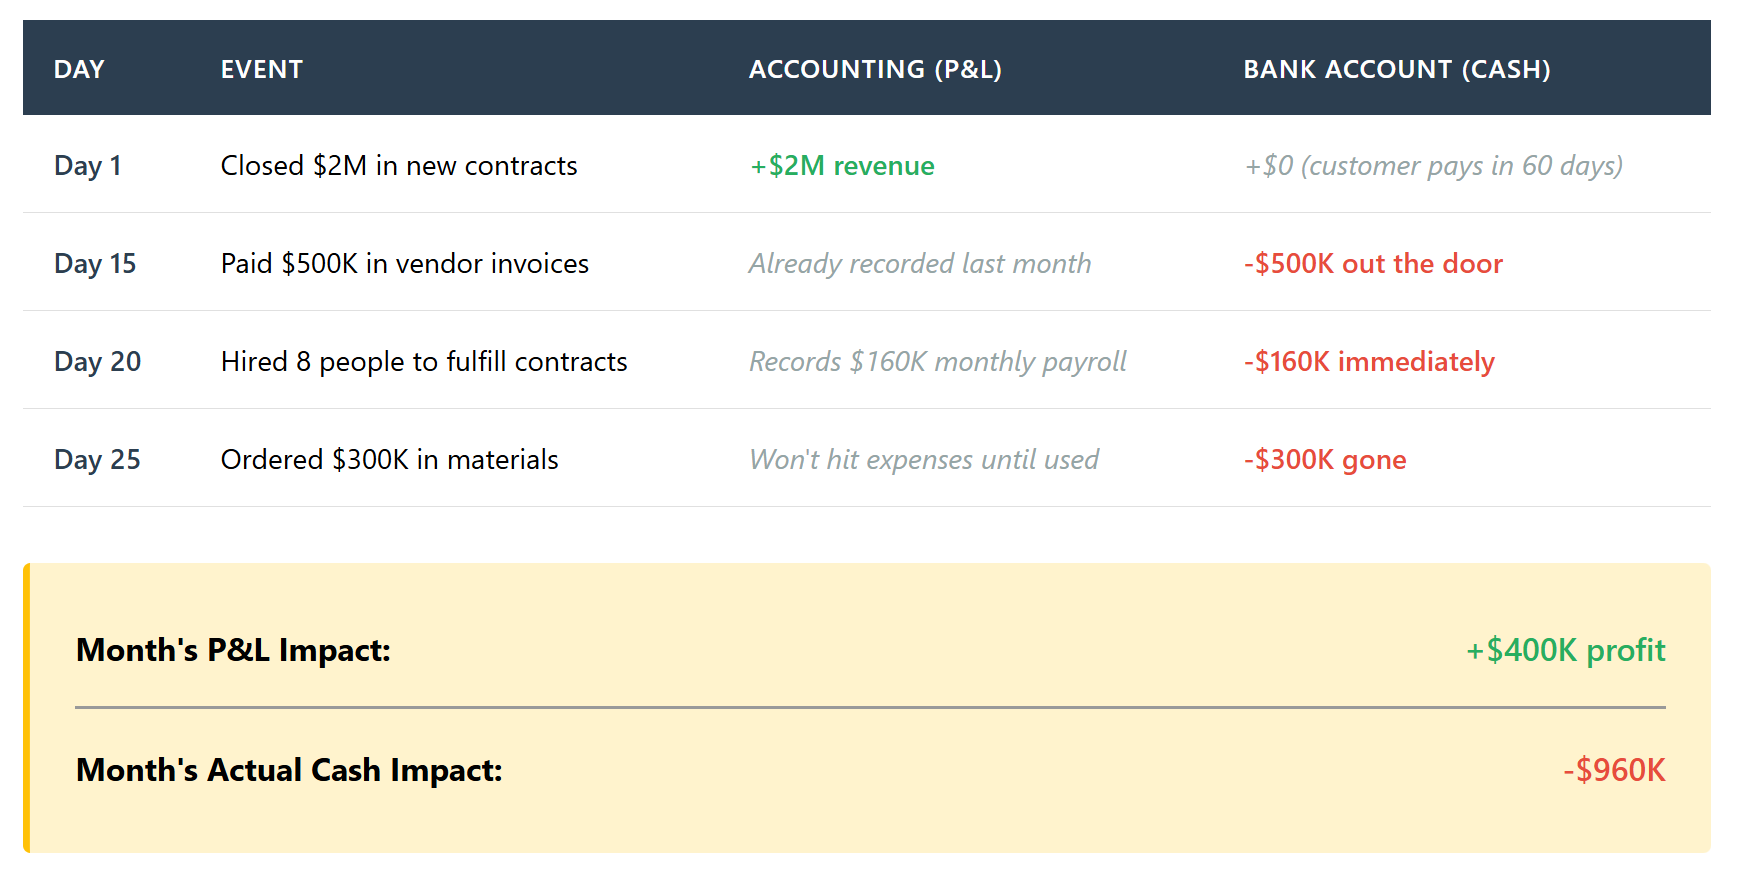Screen dimensions: 1742x872
Task: Click the DAY column header
Action: (79, 69)
